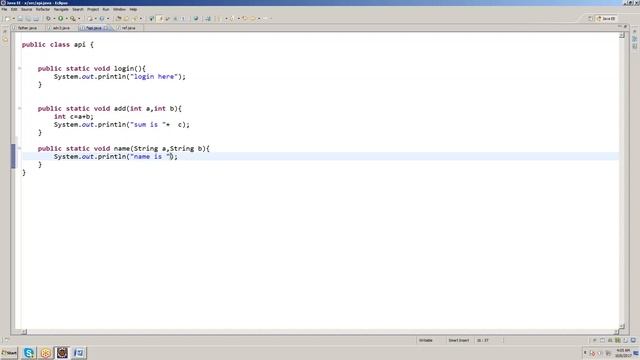Screen dimensions: 640x360
Task: Open the Project menu
Action: (x=93, y=9)
